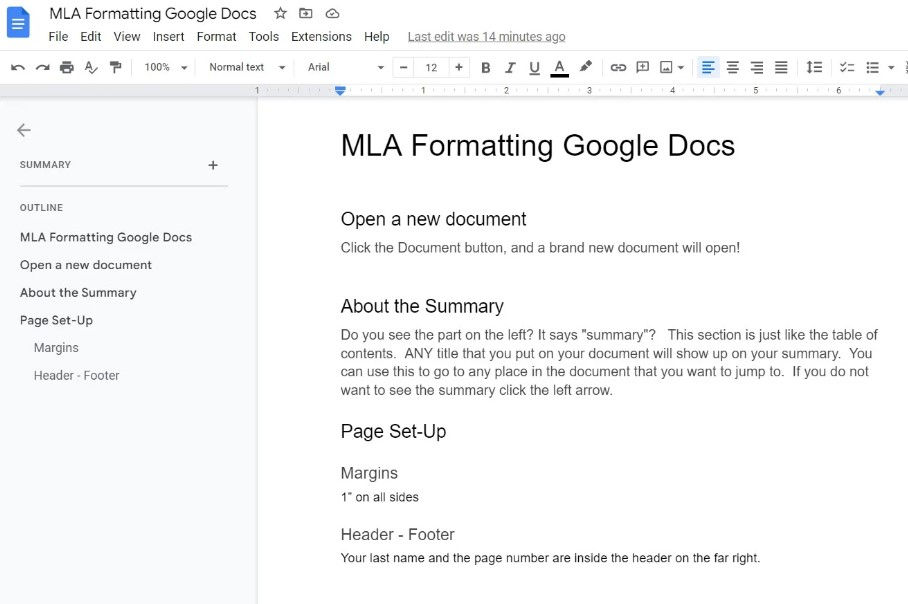The height and width of the screenshot is (604, 908).
Task: Click the MLA Formatting Google Docs page title
Action: point(538,145)
